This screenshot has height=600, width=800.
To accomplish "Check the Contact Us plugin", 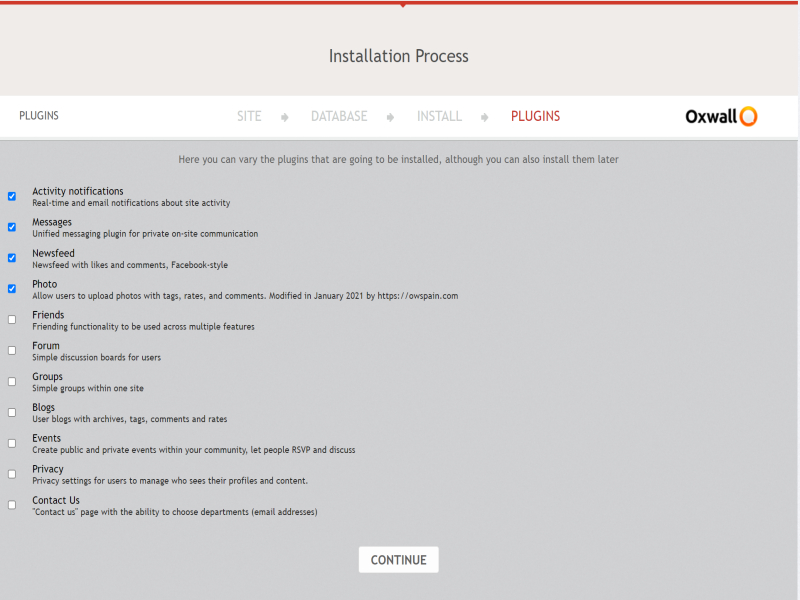I will [x=12, y=505].
